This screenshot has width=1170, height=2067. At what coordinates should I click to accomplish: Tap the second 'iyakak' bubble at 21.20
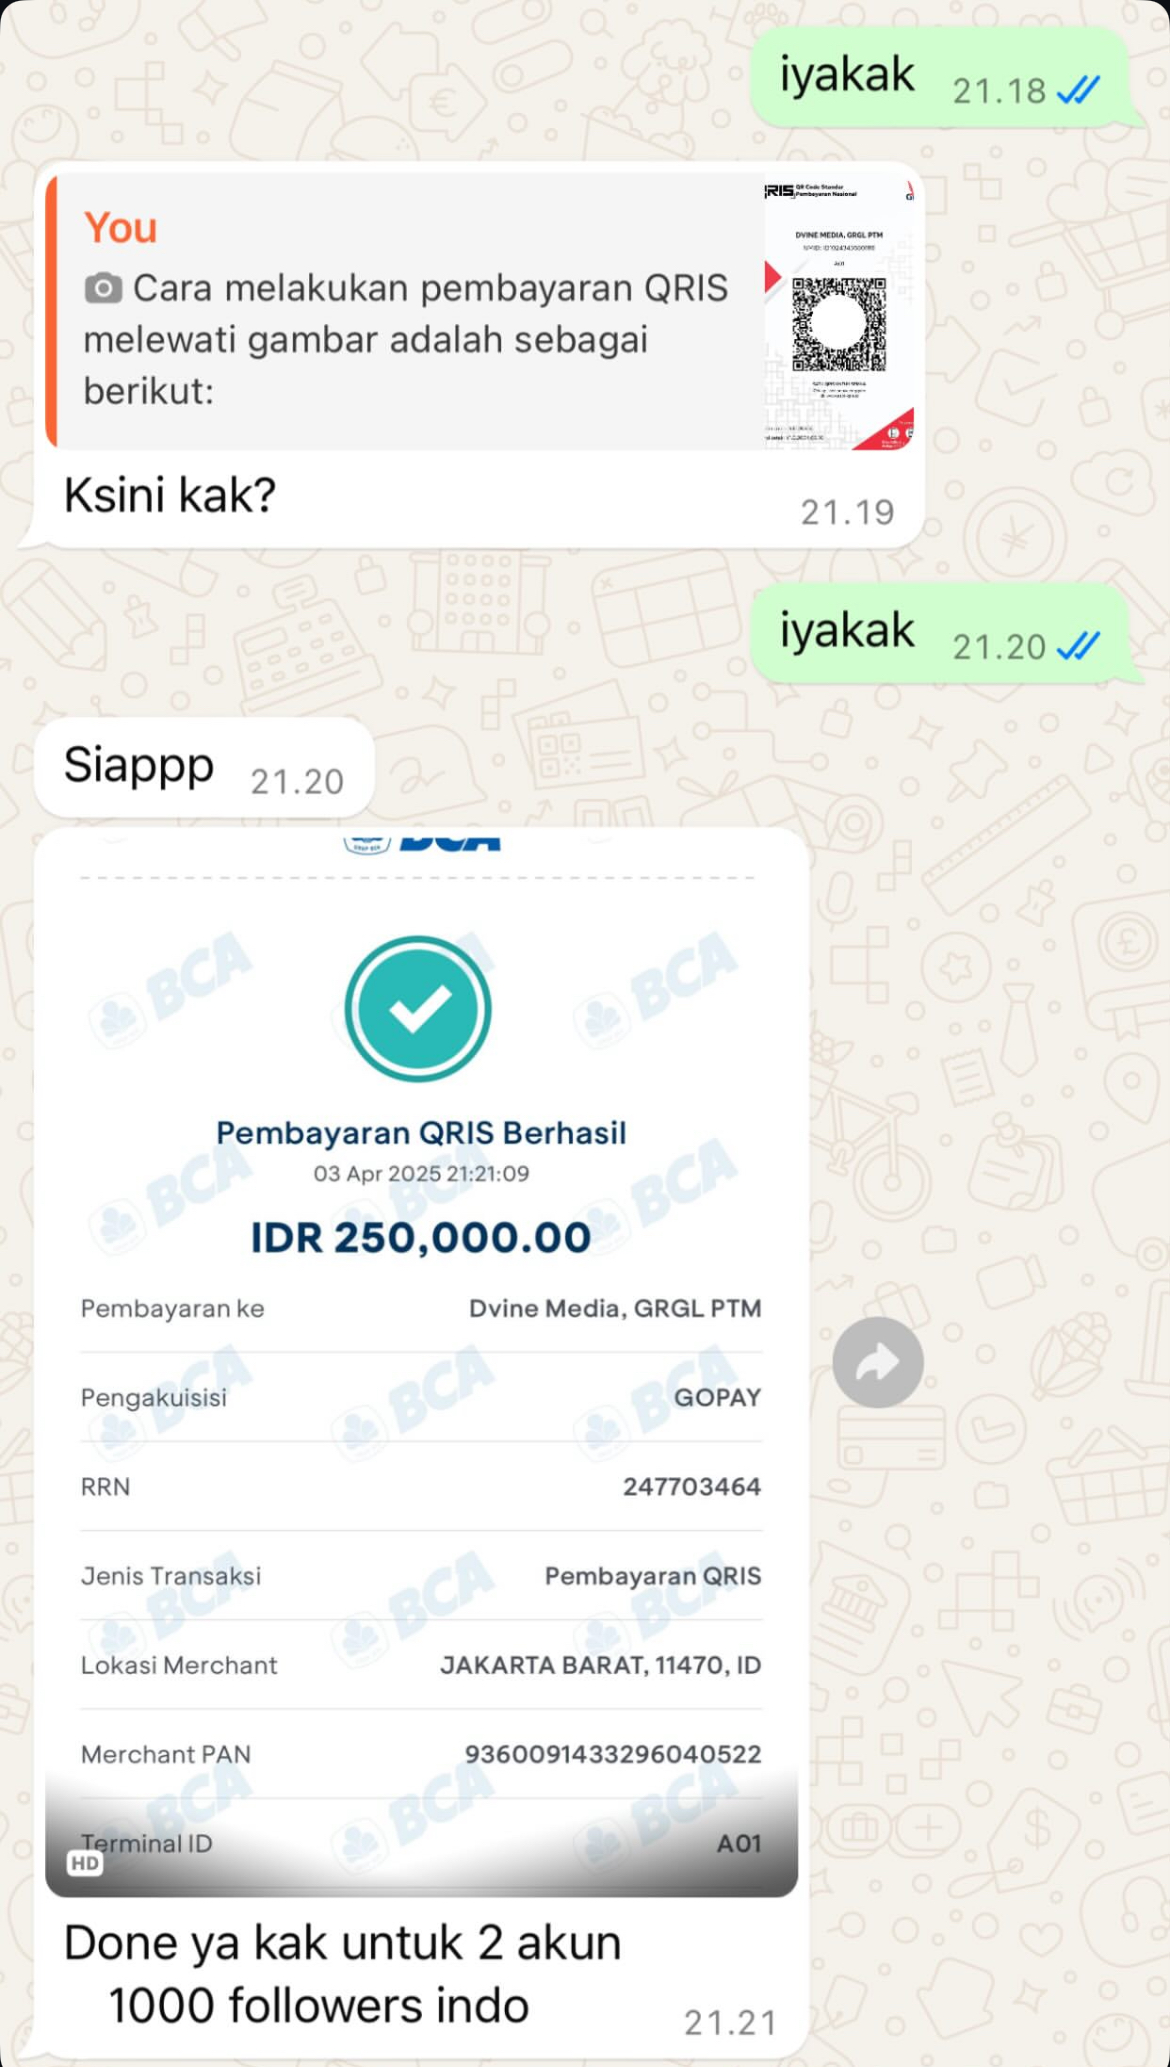coord(940,633)
